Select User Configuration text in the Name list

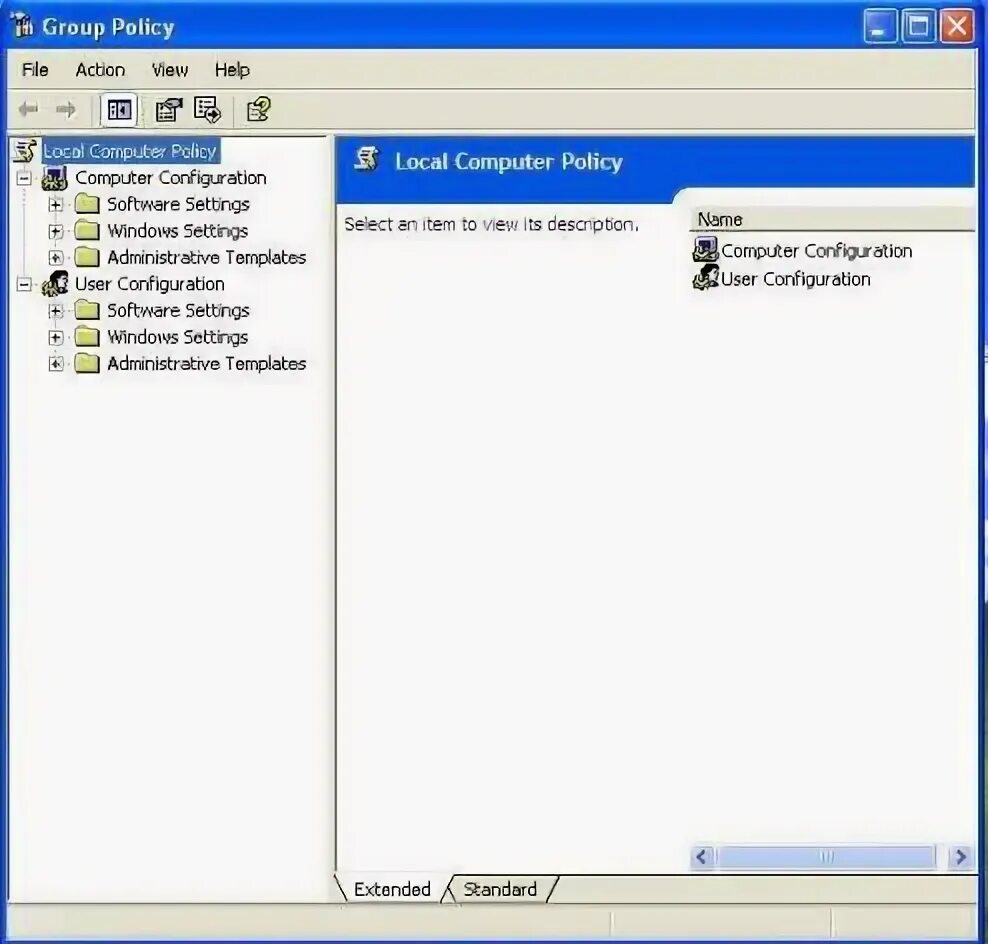click(x=796, y=279)
